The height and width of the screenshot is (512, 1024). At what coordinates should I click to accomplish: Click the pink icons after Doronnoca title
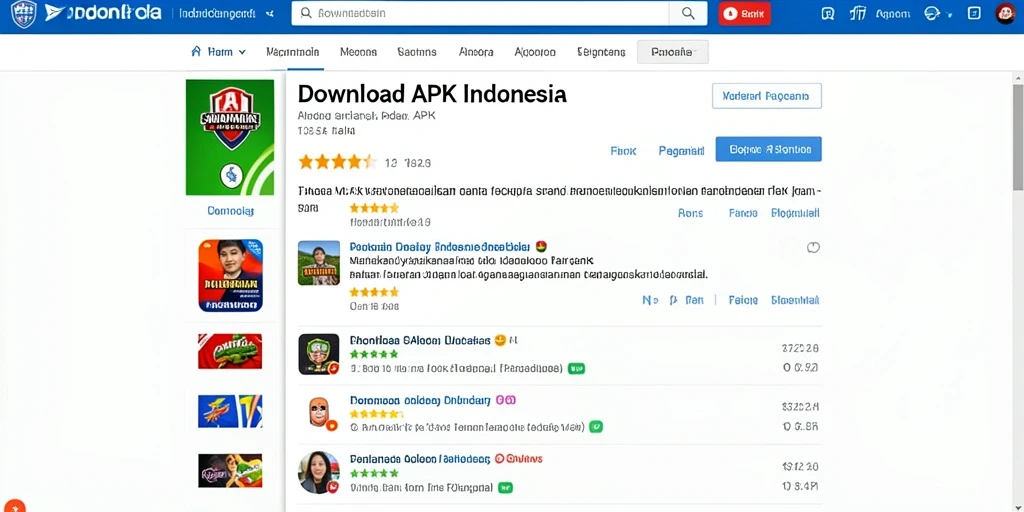506,400
